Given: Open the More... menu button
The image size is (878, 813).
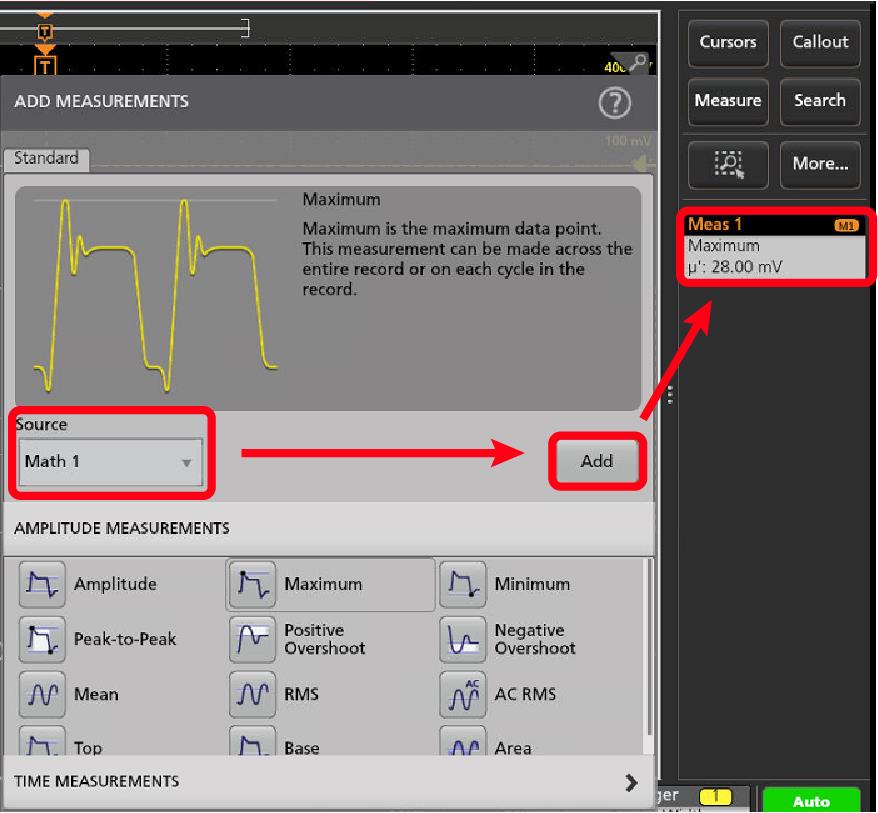Looking at the screenshot, I should click(820, 162).
